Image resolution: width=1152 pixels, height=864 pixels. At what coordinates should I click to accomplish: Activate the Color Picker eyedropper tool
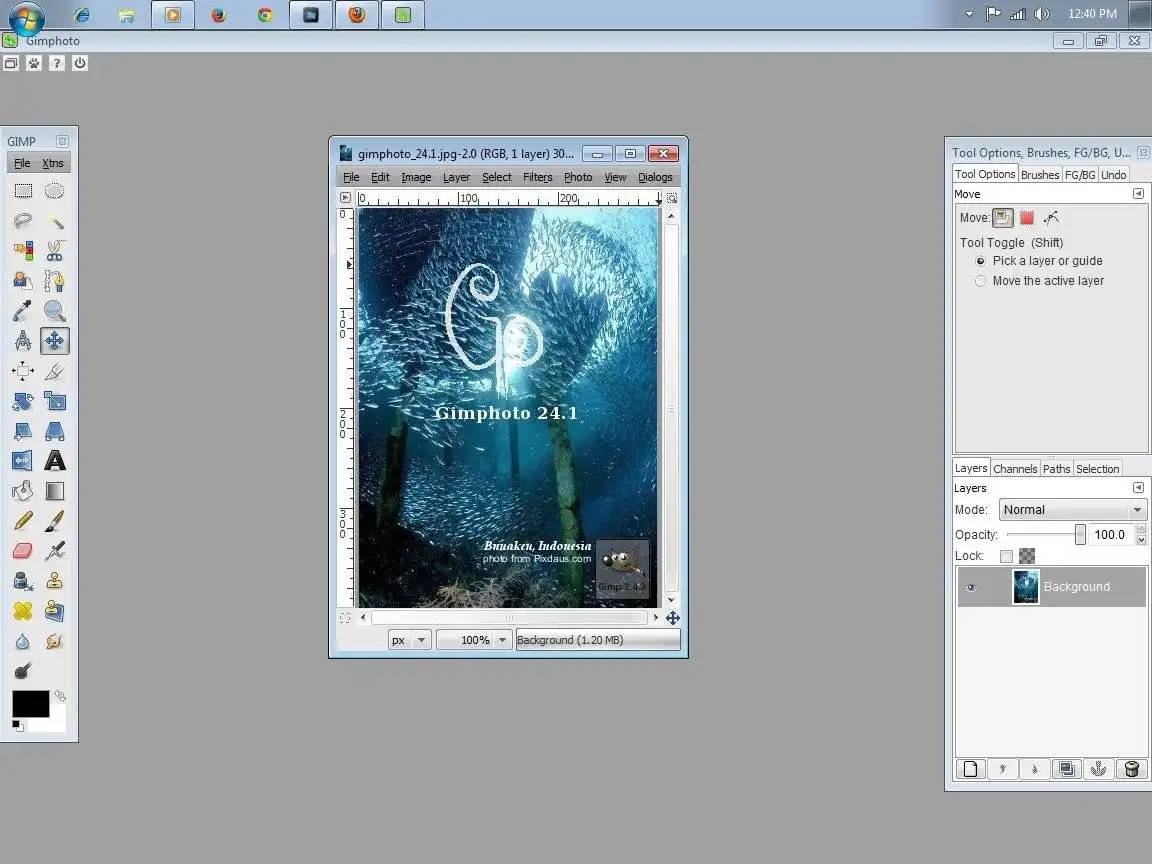pyautogui.click(x=23, y=311)
